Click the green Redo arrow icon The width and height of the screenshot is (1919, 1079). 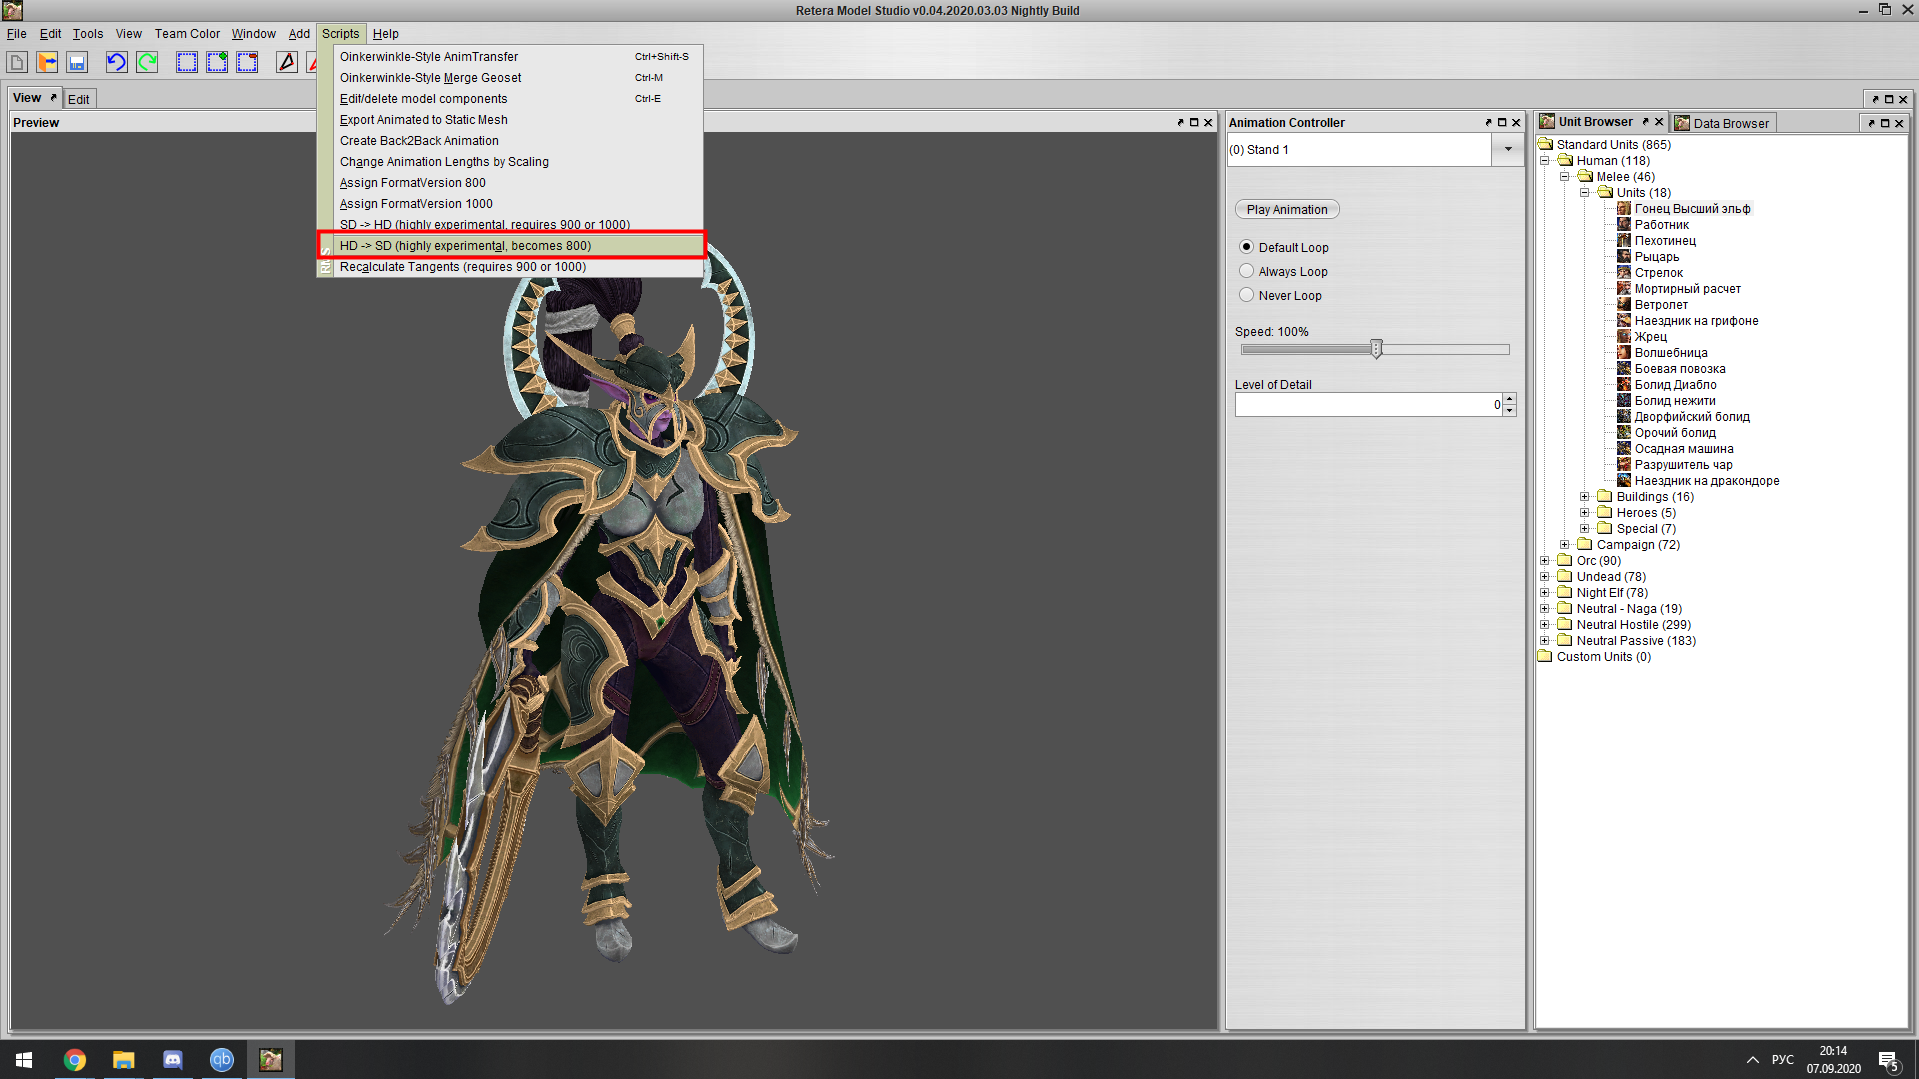point(147,62)
